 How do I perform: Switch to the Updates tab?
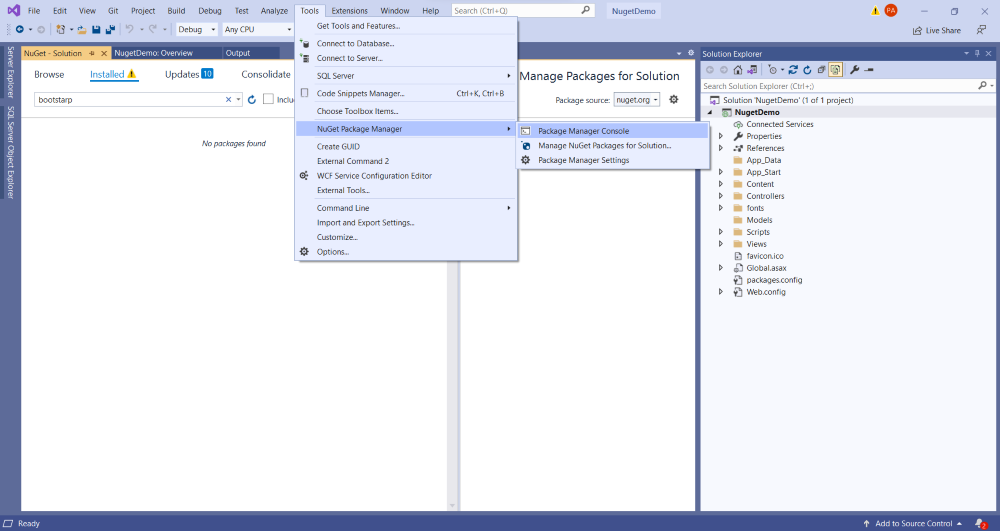tap(189, 75)
